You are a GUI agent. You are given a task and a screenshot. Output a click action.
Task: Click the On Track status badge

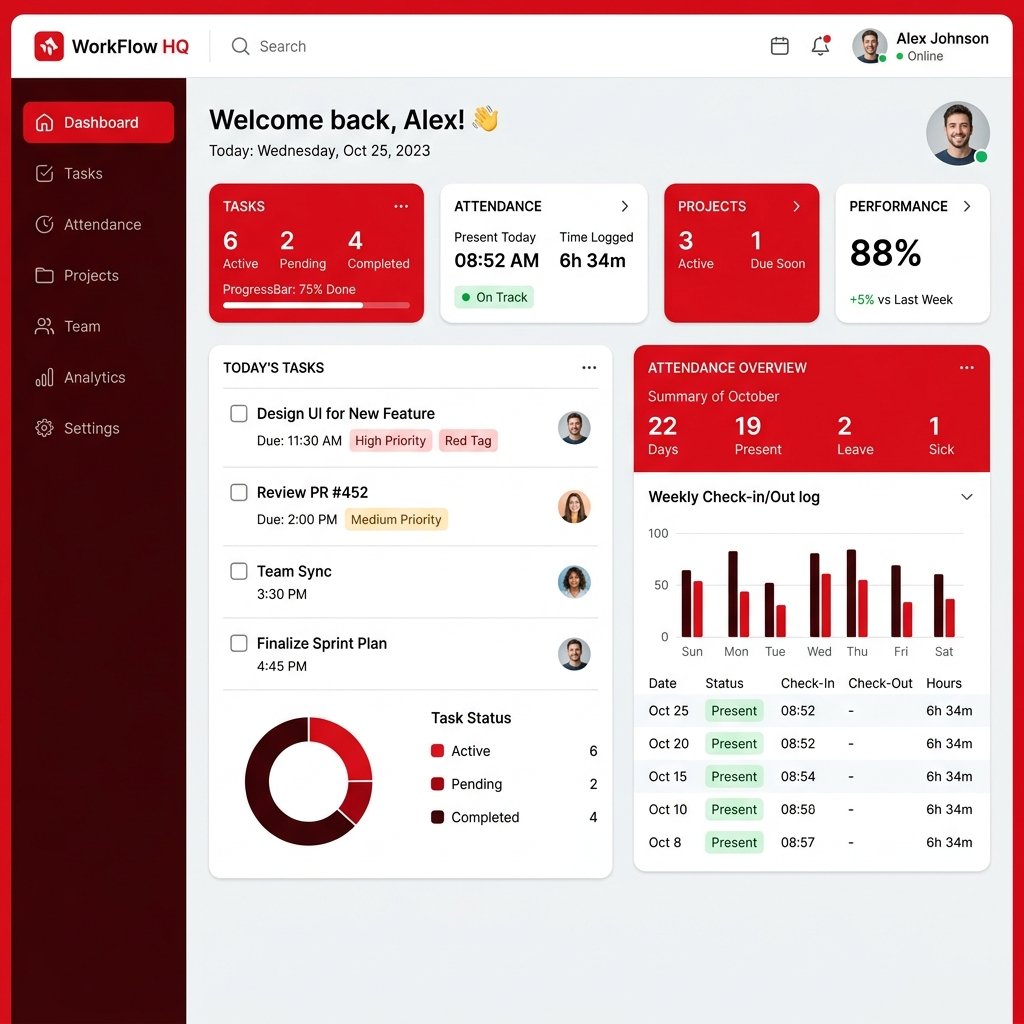pyautogui.click(x=494, y=297)
